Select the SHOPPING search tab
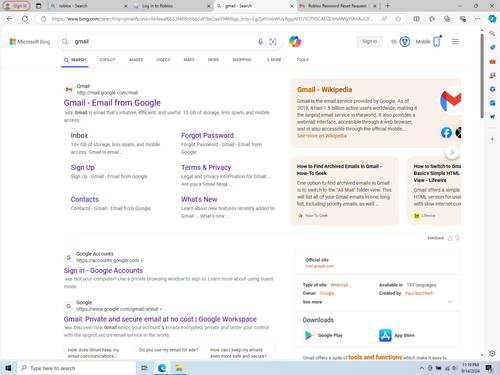 (x=242, y=60)
